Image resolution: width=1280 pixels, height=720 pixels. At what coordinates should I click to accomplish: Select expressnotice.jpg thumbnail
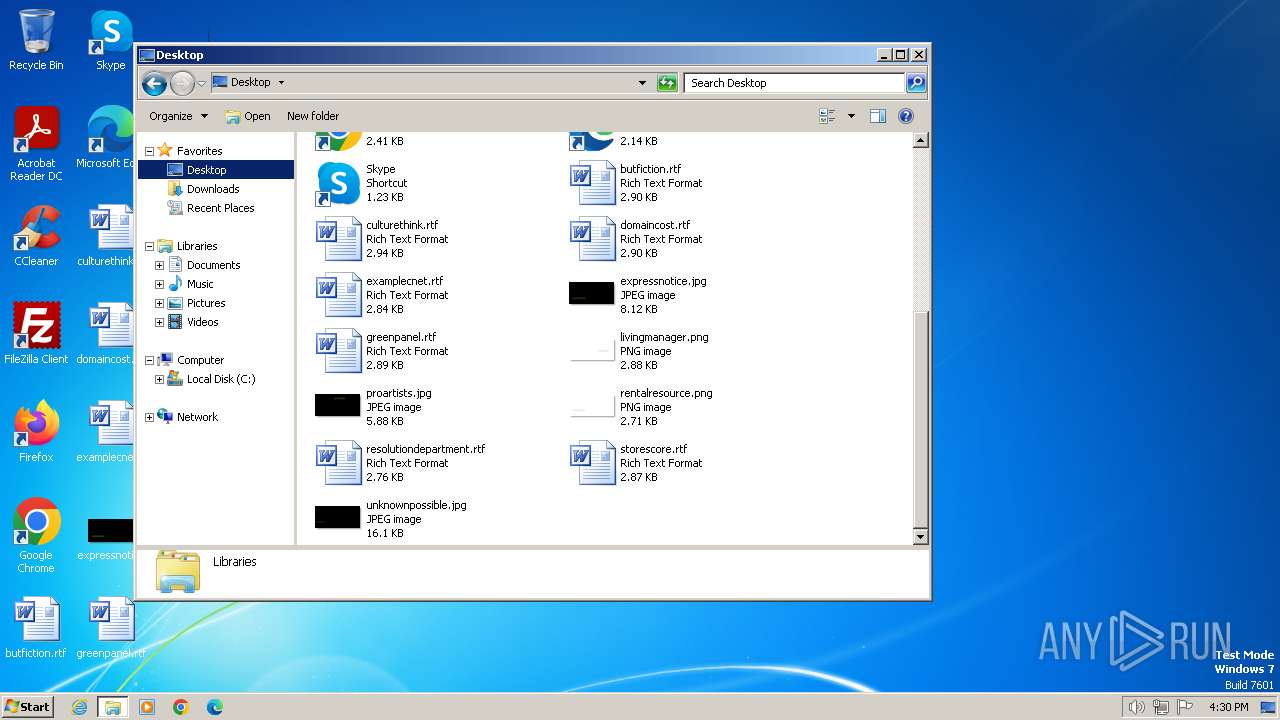point(592,293)
